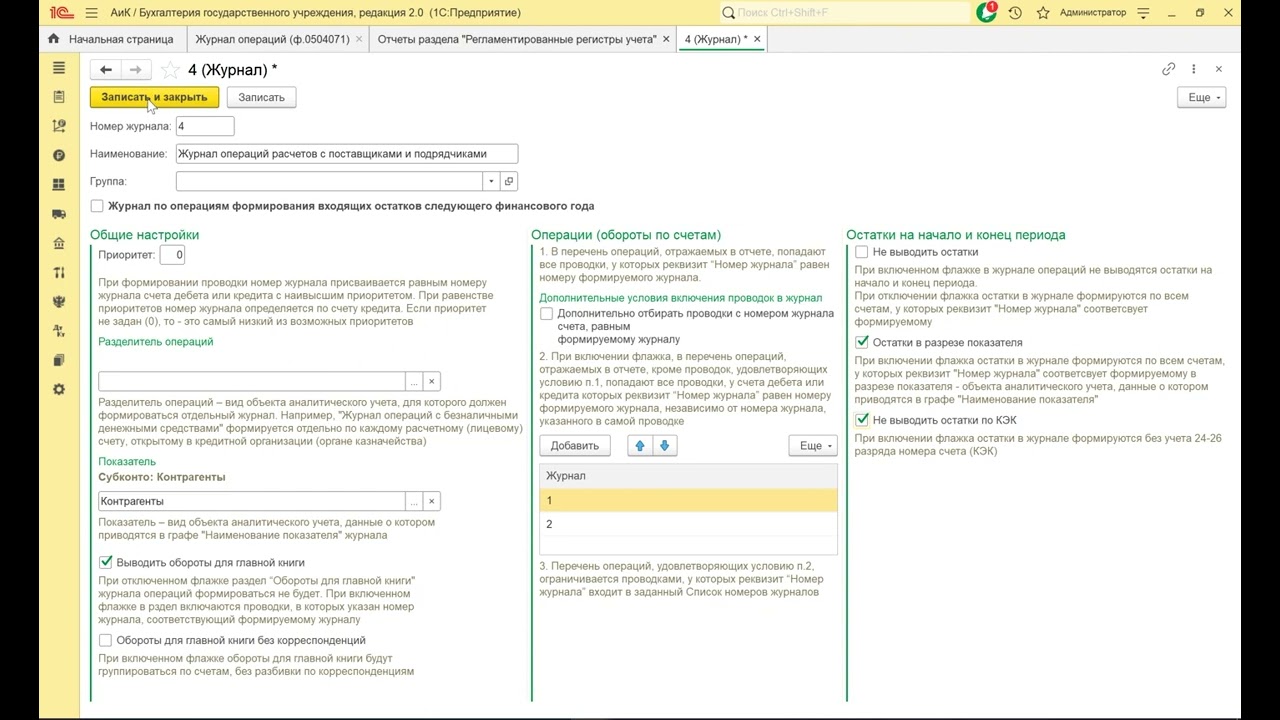Switch to Журнал операций (ф.0504071) tab
This screenshot has height=720, width=1280.
pyautogui.click(x=272, y=39)
